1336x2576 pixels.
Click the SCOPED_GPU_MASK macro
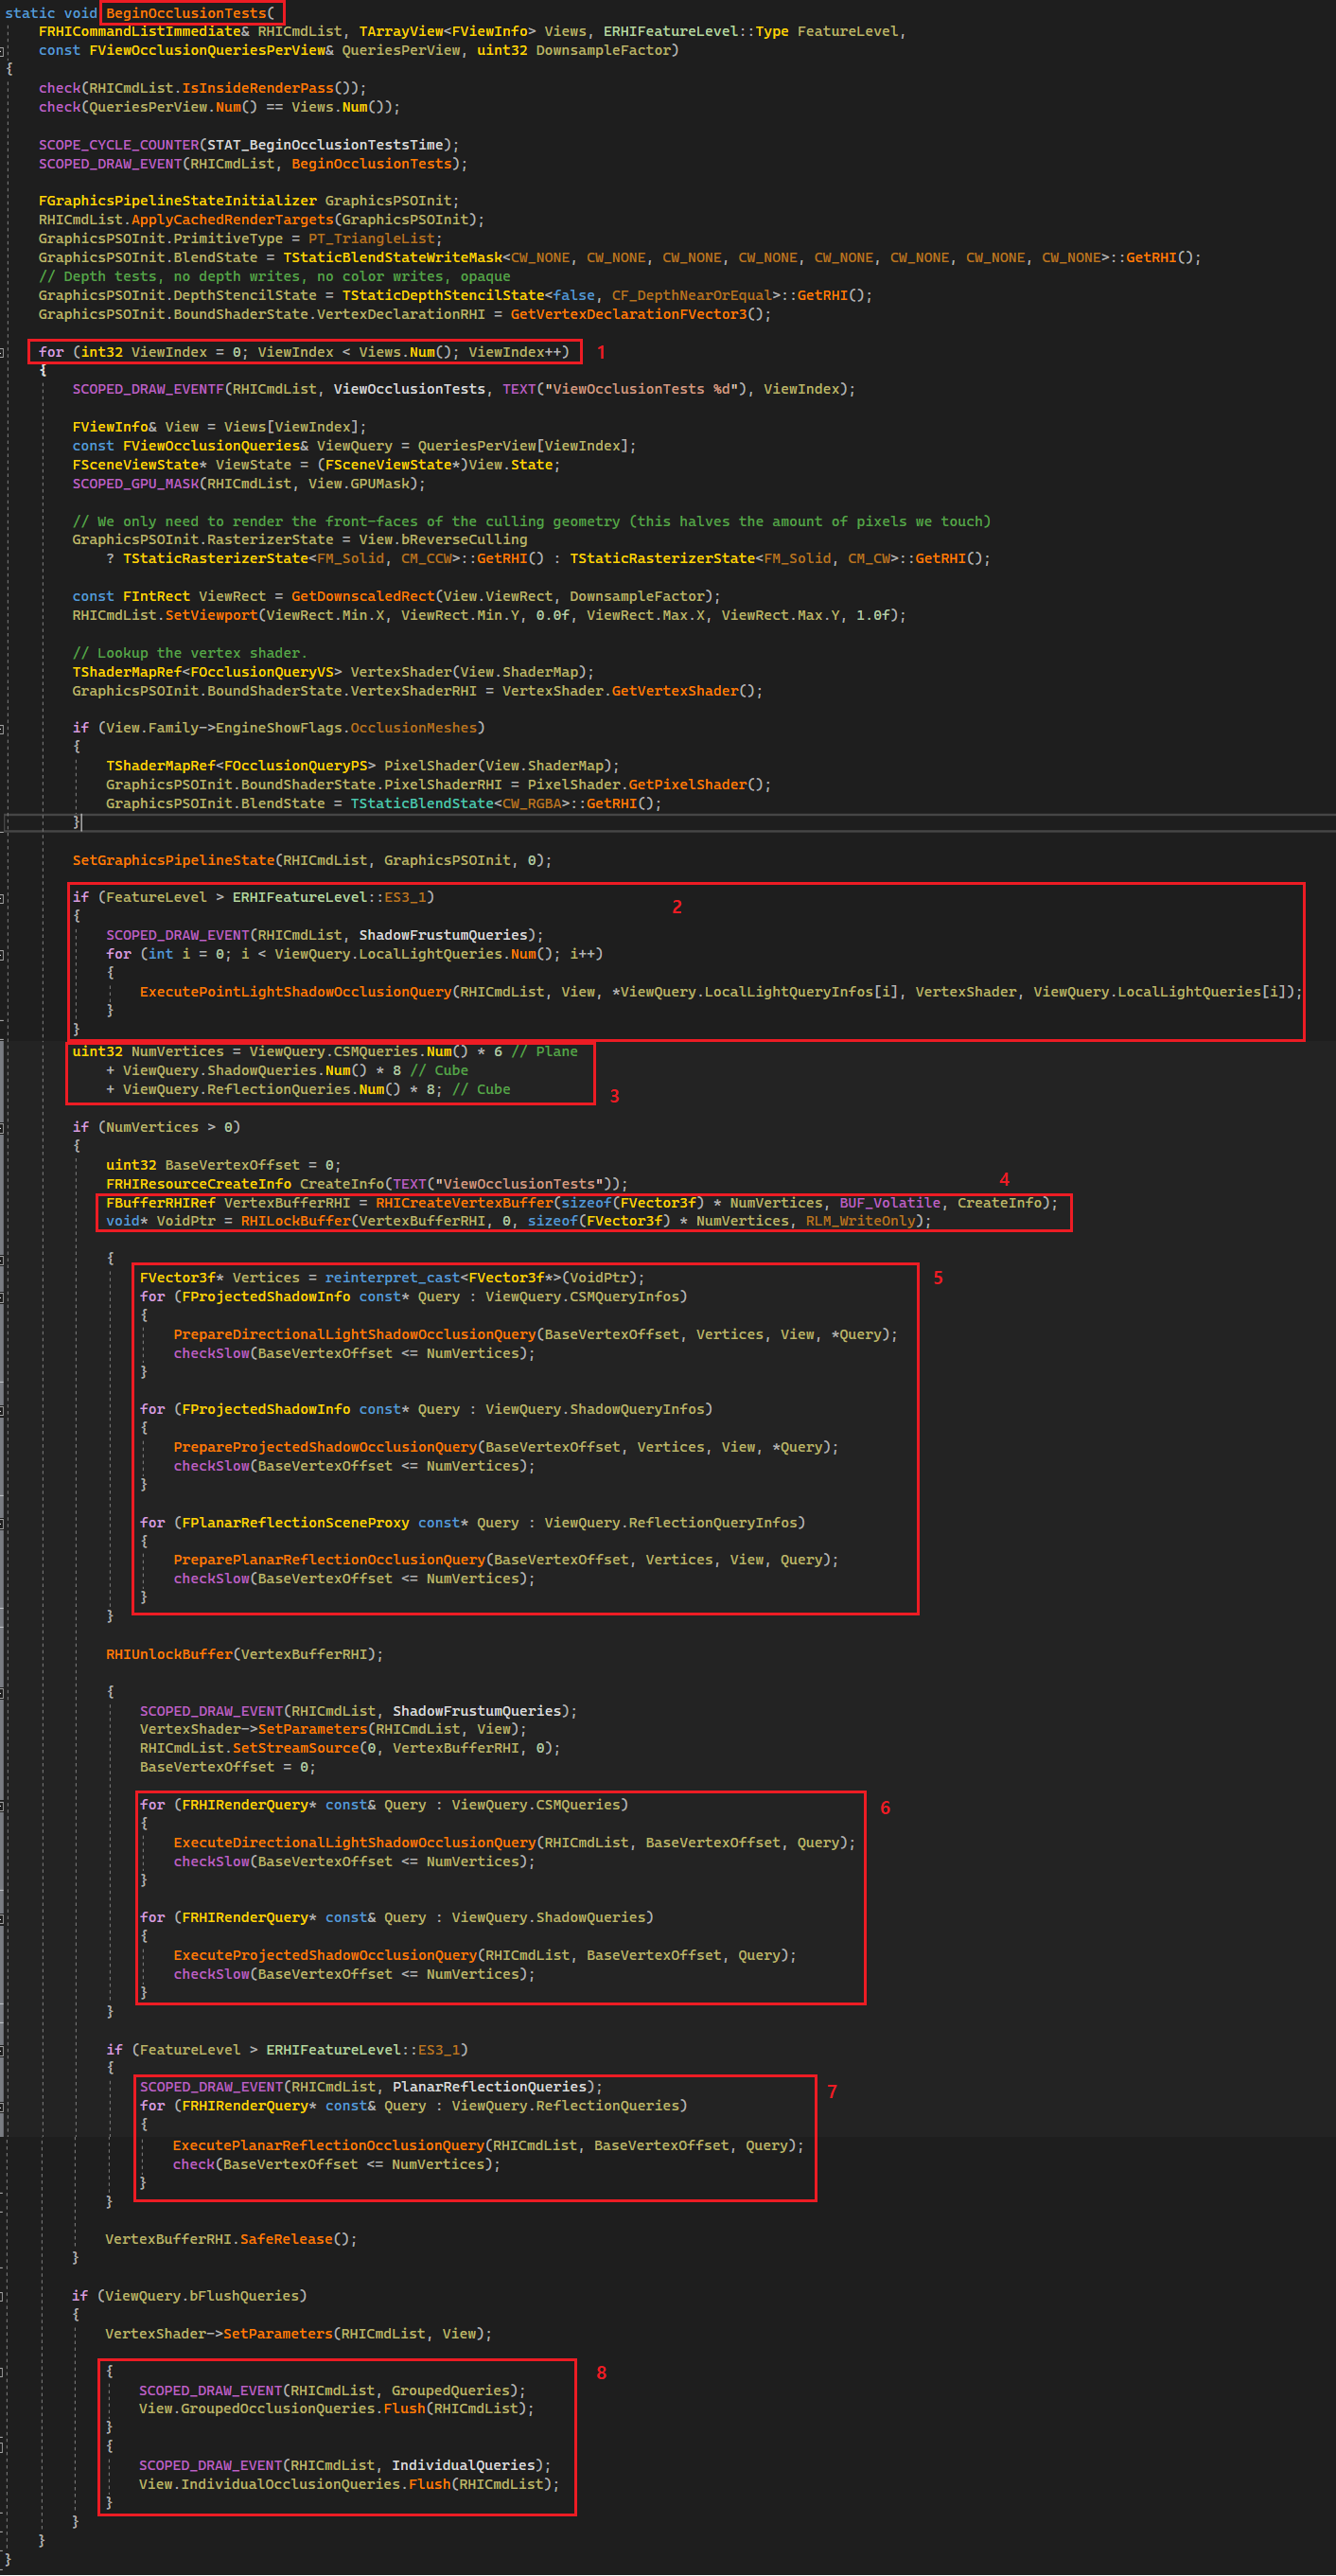[x=136, y=484]
